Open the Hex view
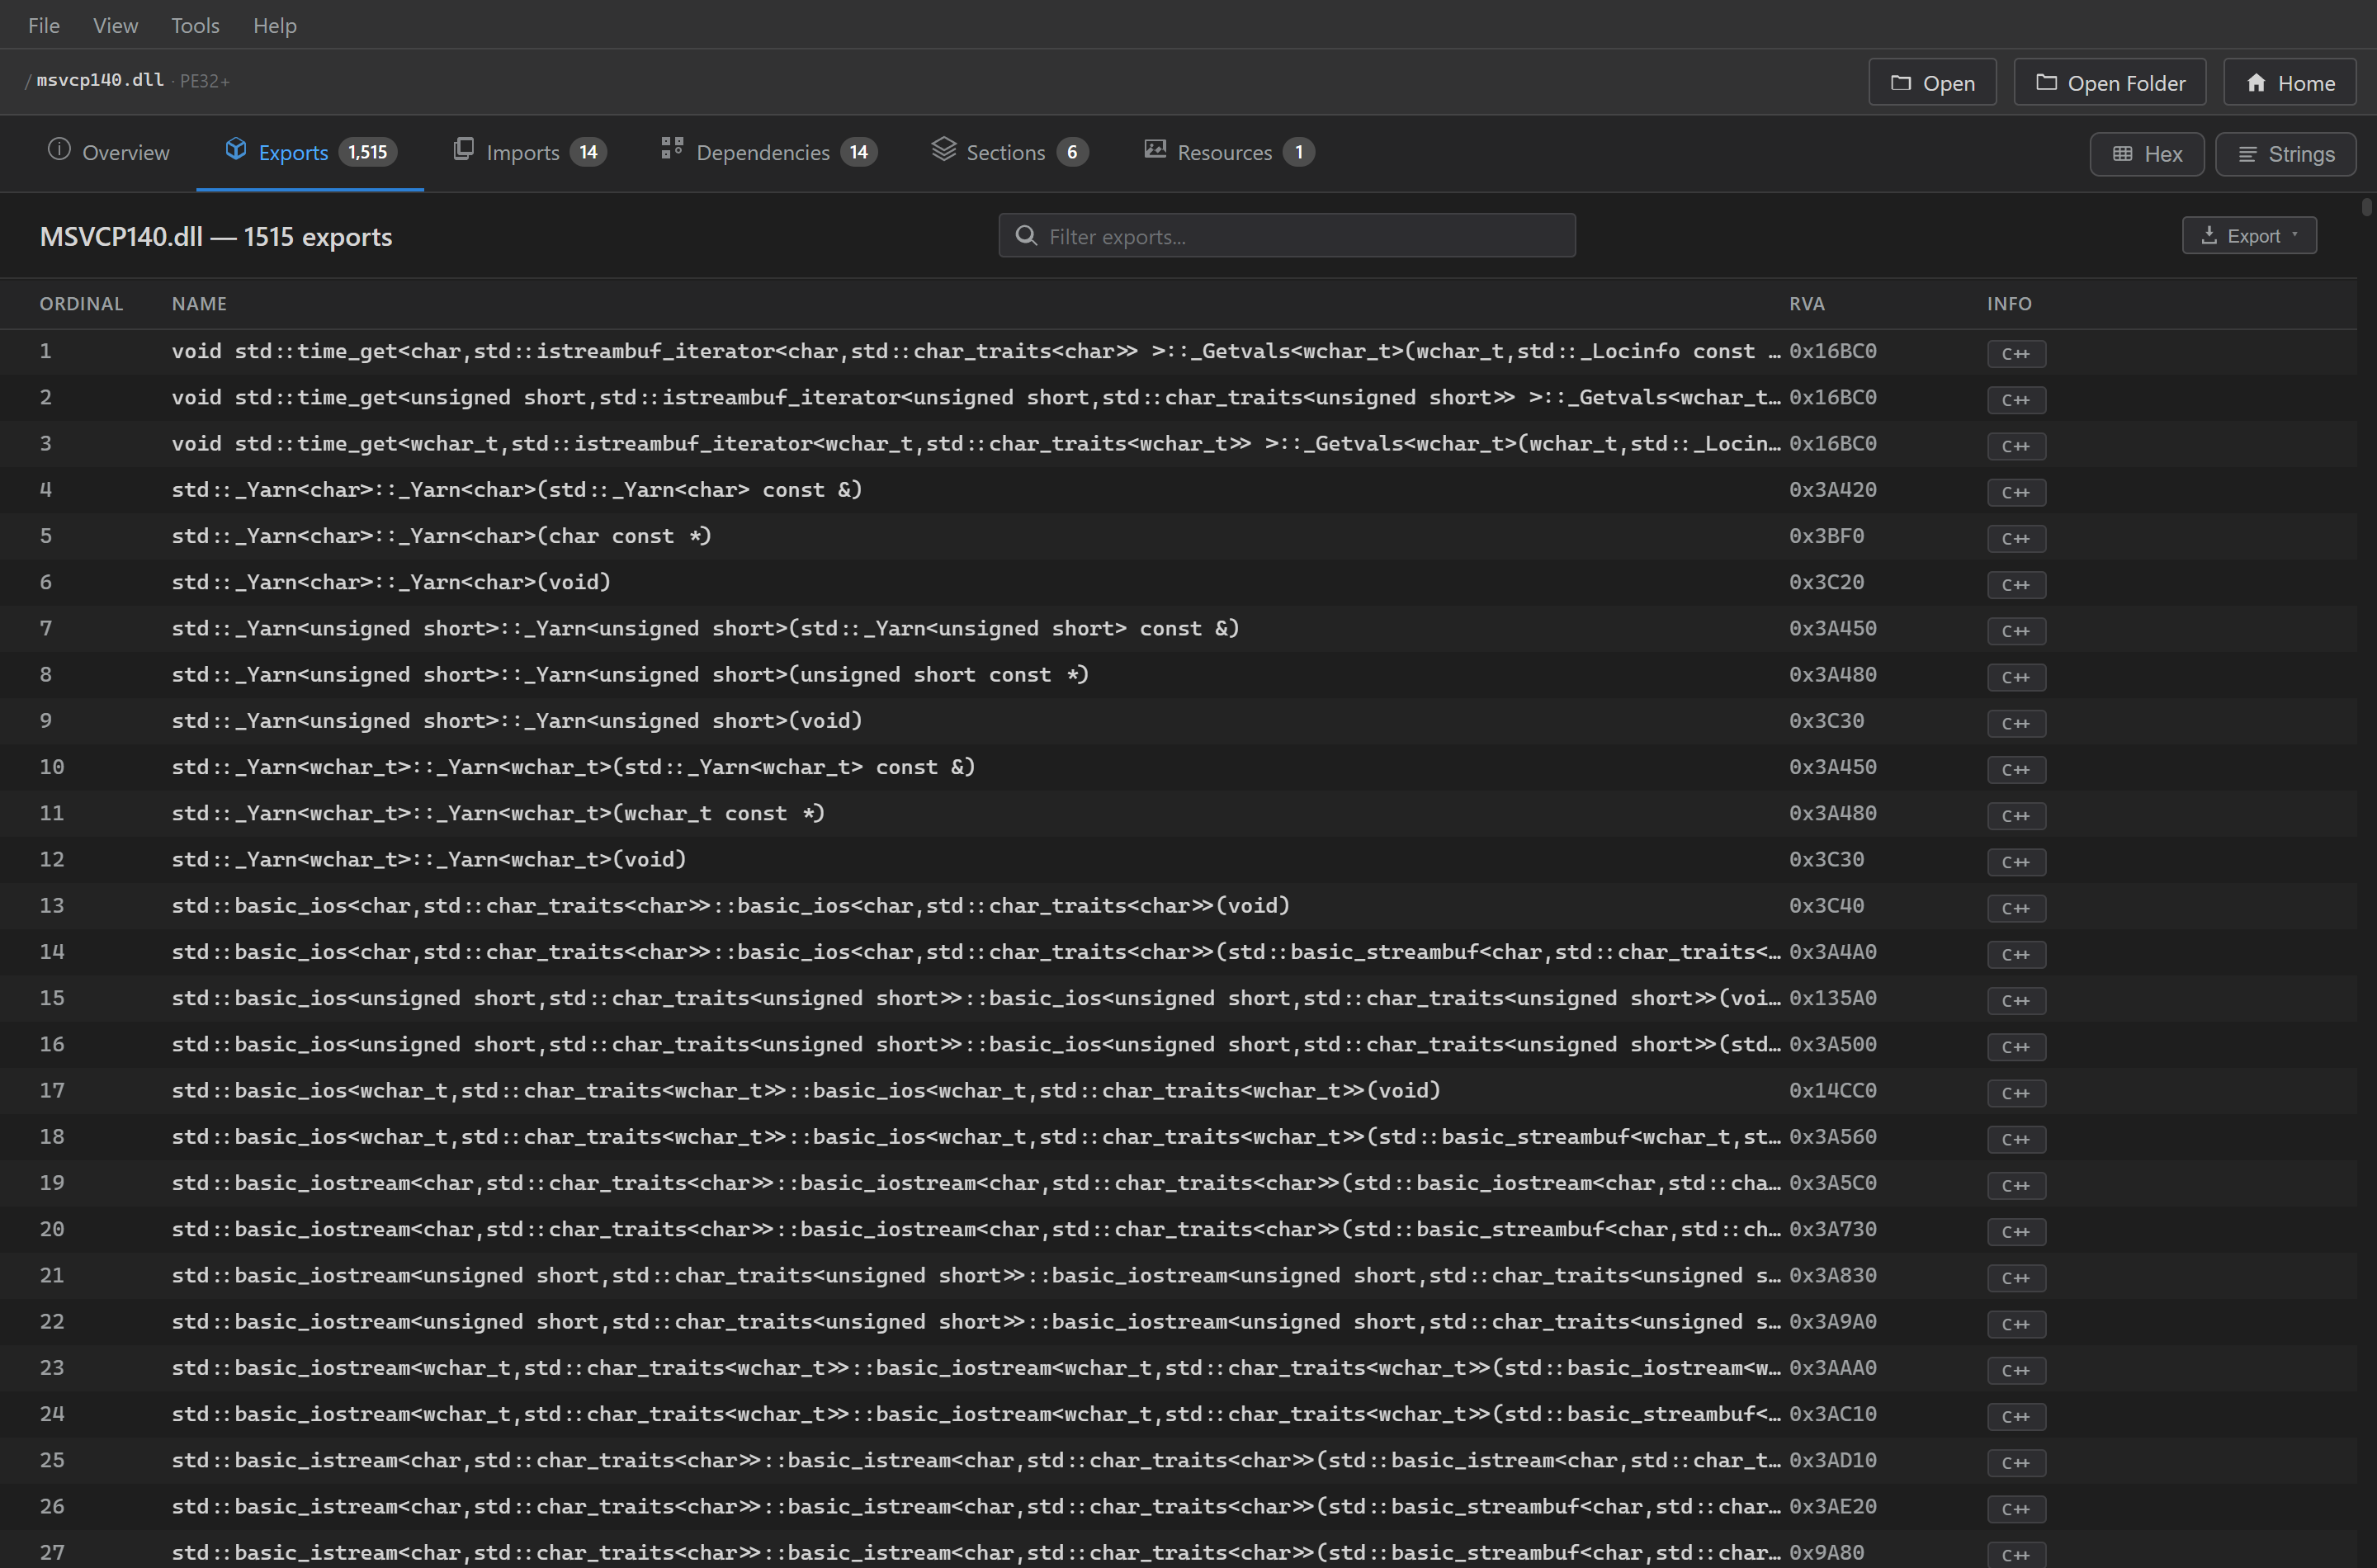The height and width of the screenshot is (1568, 2377). (x=2146, y=154)
